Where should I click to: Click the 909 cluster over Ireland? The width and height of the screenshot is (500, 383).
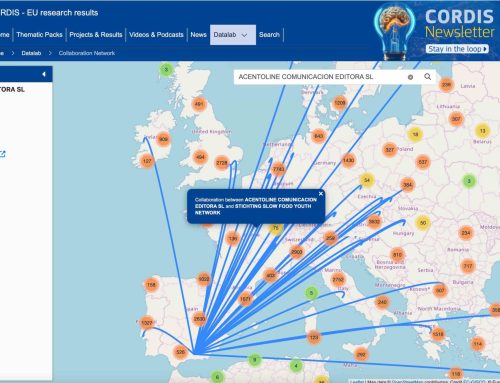(x=163, y=139)
